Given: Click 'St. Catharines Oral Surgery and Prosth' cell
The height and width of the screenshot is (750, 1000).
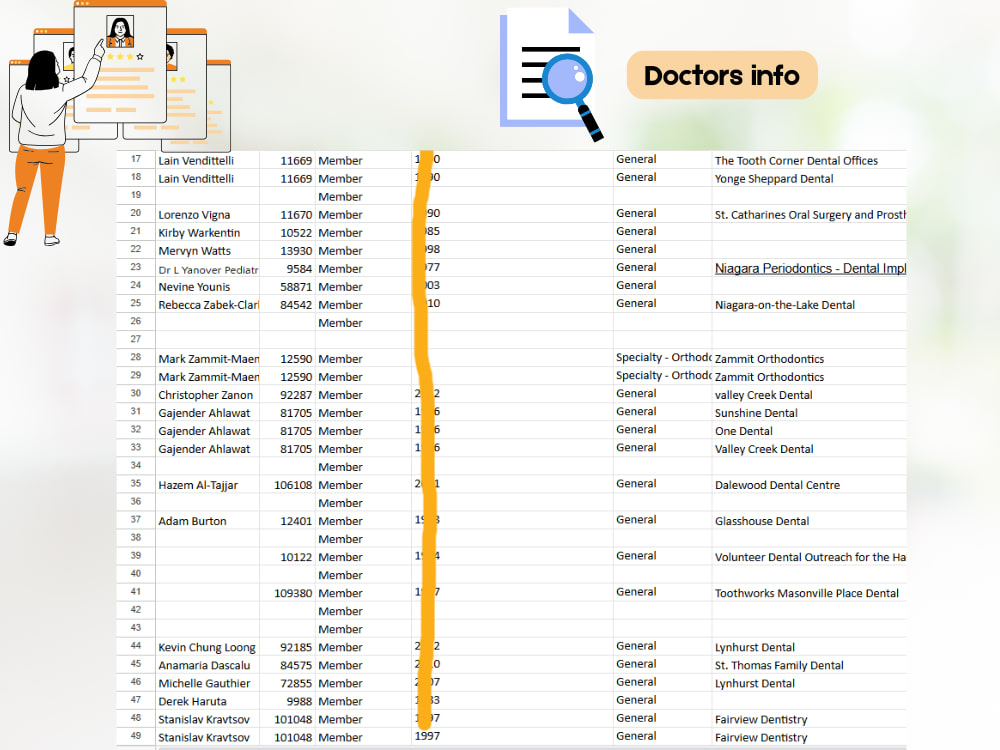Looking at the screenshot, I should 810,215.
